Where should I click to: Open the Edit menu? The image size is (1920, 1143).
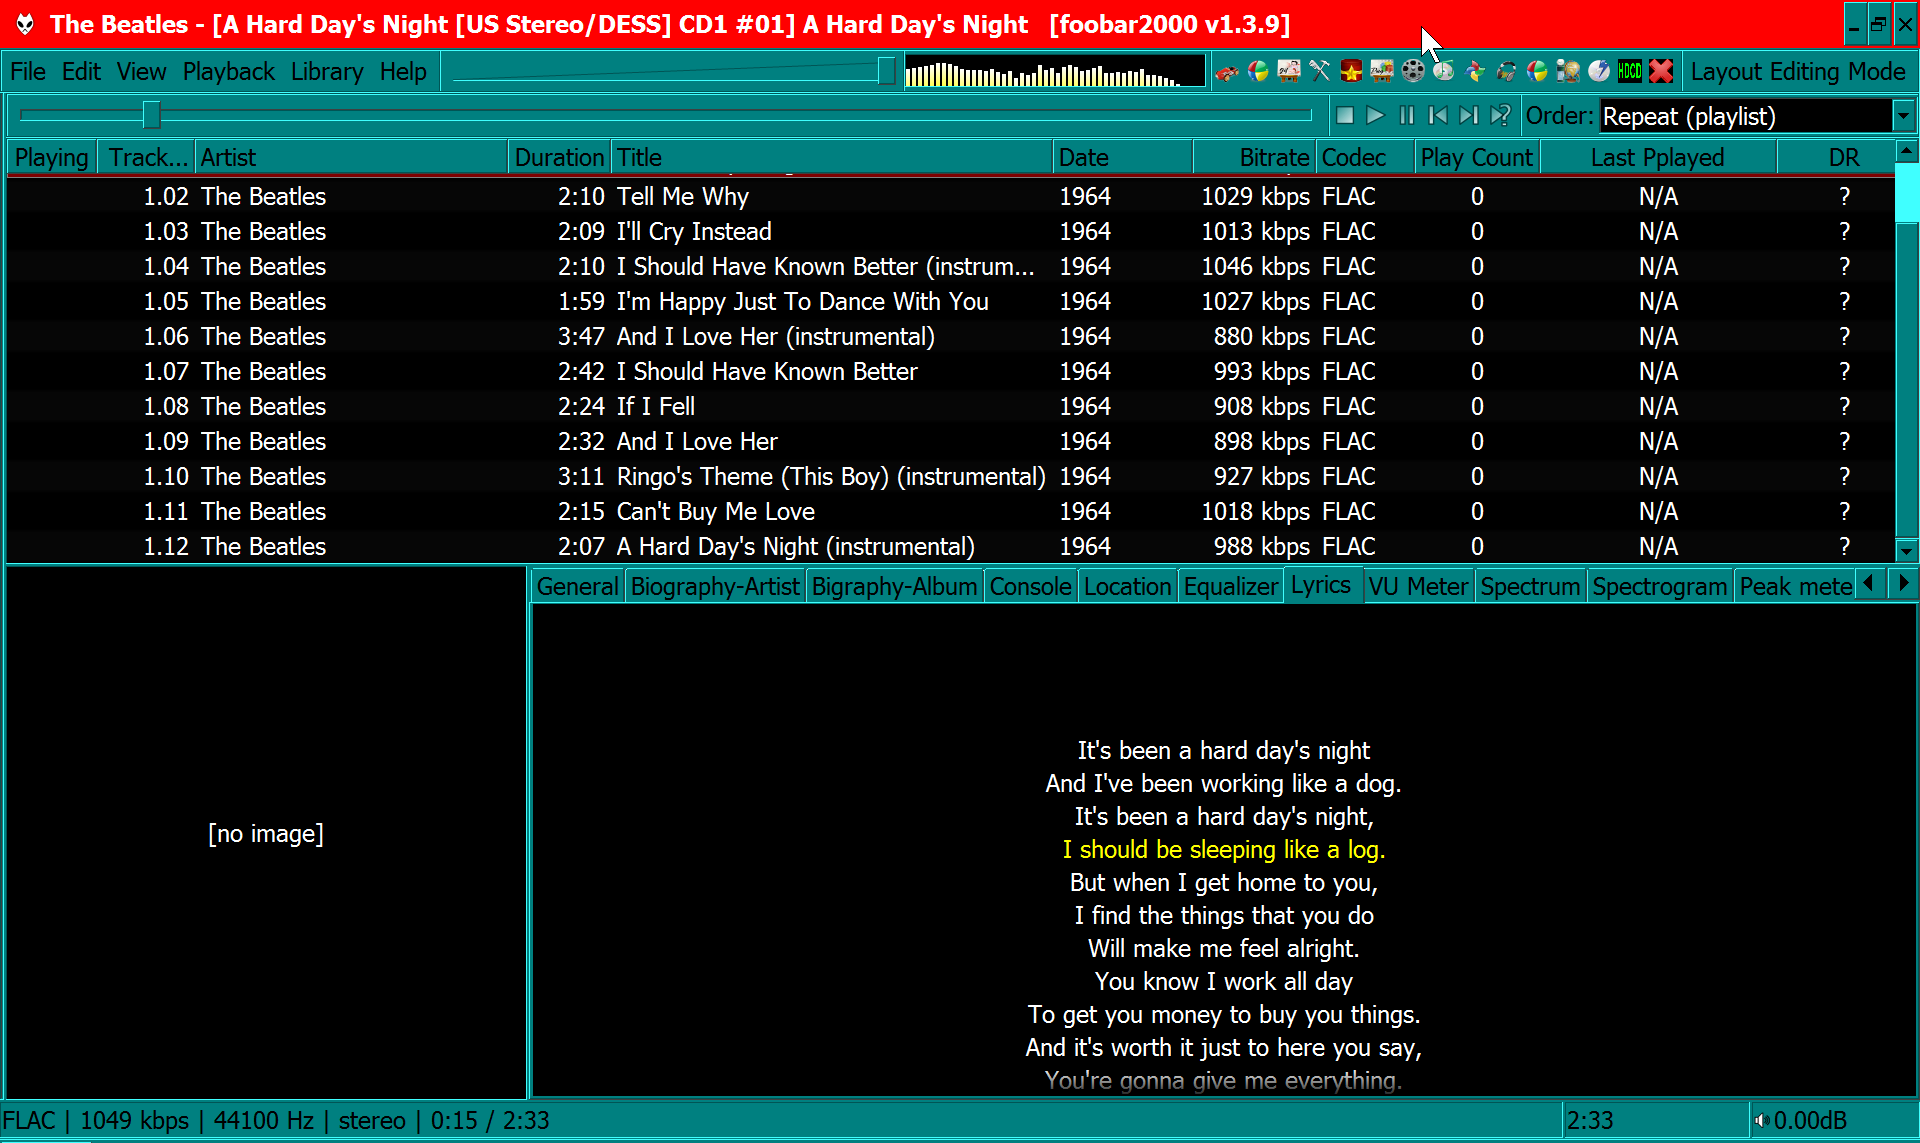pyautogui.click(x=81, y=72)
